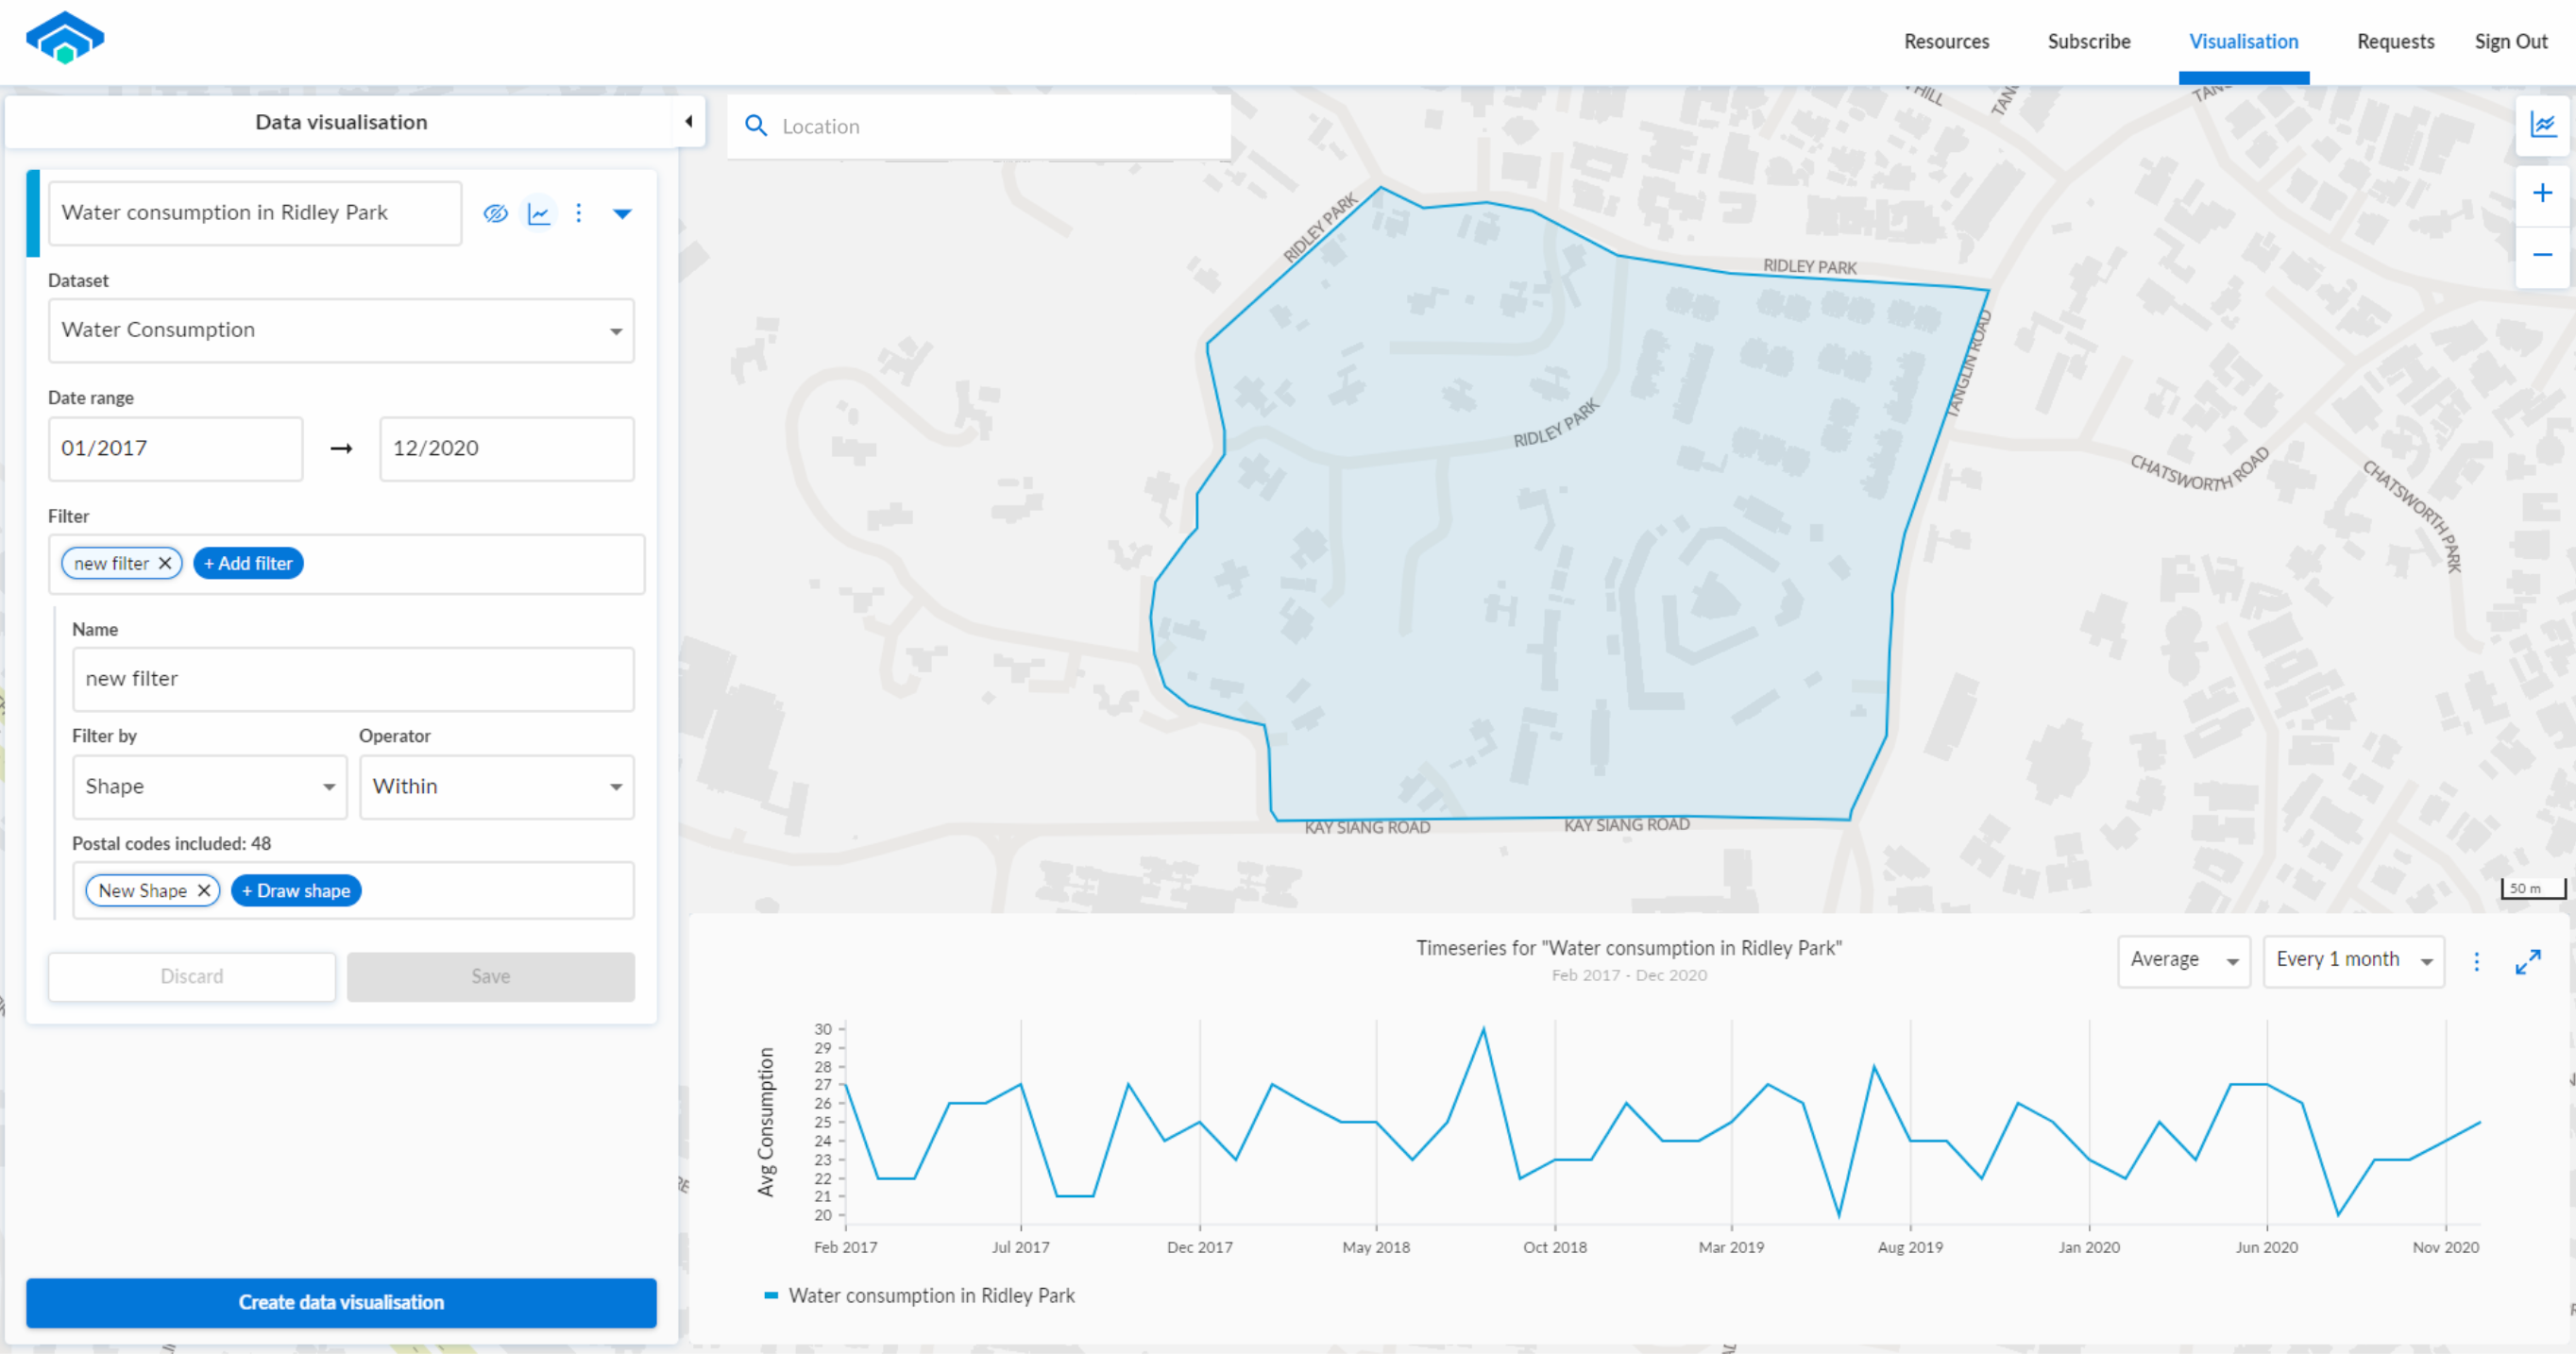Click the end date 12/2020 field

point(507,449)
